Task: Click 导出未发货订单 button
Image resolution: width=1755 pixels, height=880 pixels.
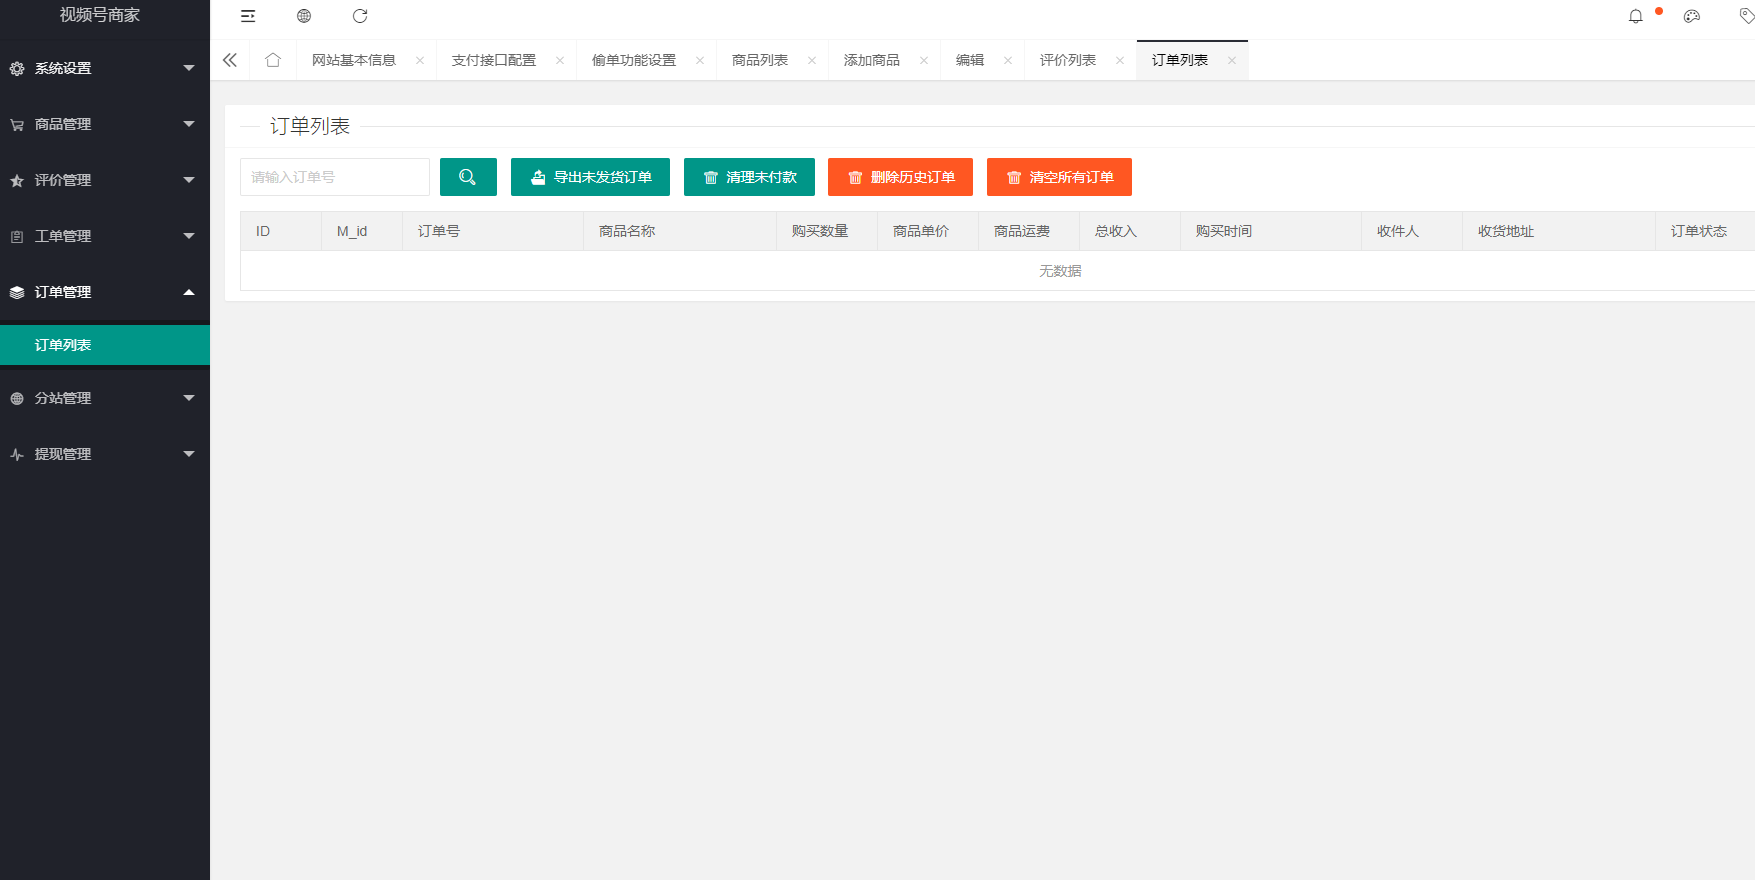Action: point(590,177)
